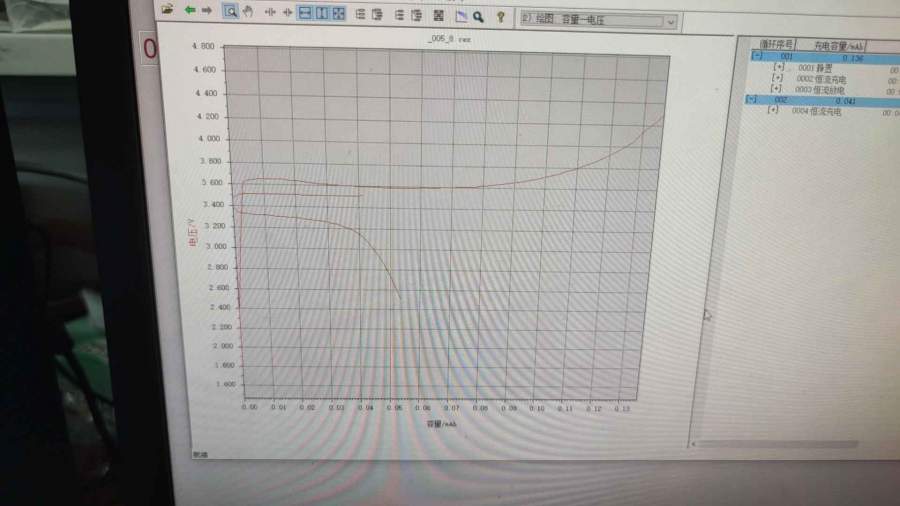Click the 4.800 voltage axis tick label
Screen dimensions: 900x506
[x=203, y=46]
